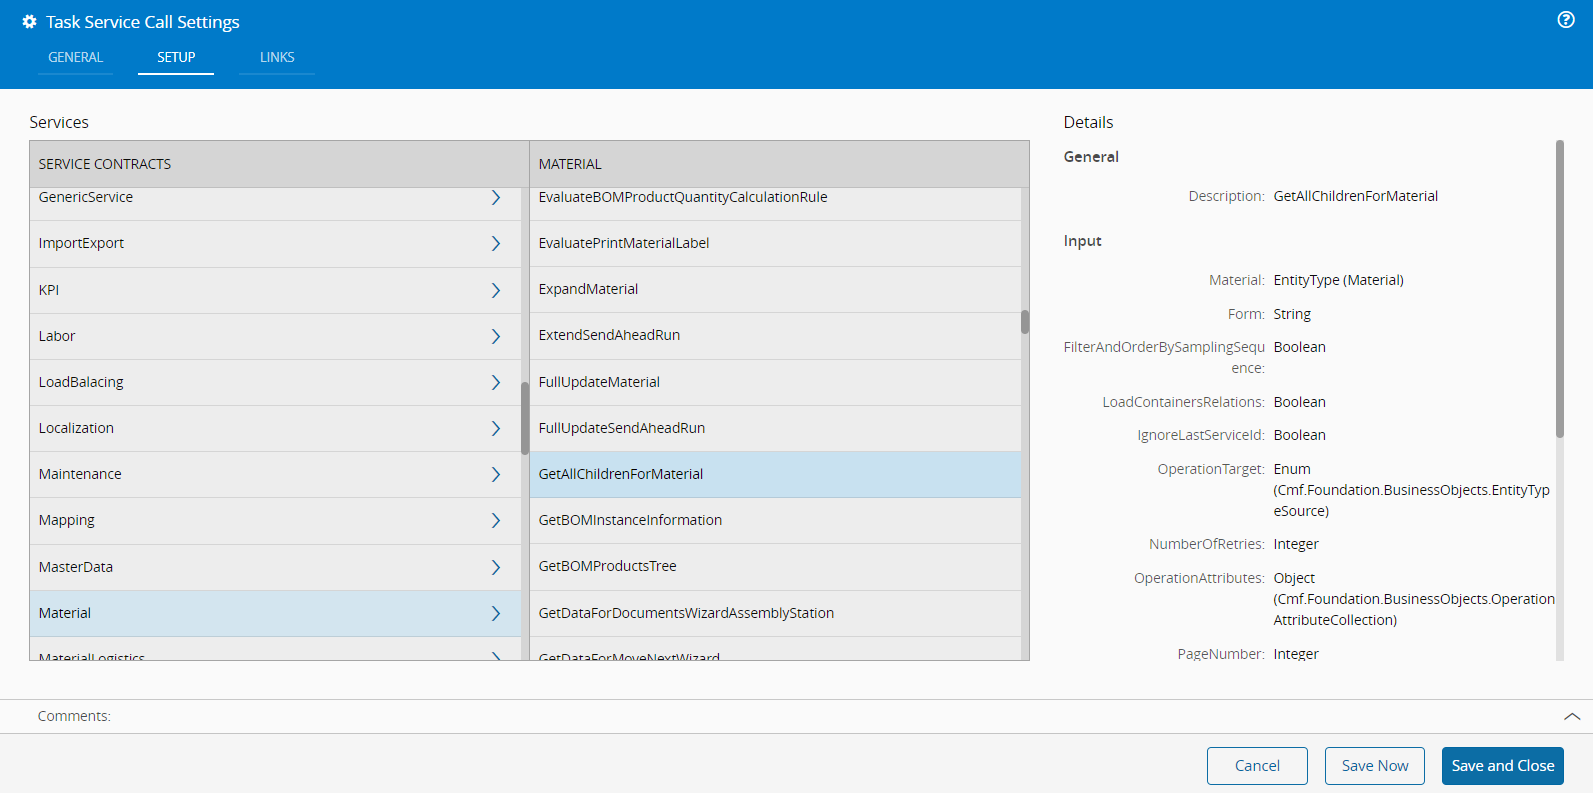Select the ExpandMaterial service entry
1593x793 pixels.
[588, 289]
